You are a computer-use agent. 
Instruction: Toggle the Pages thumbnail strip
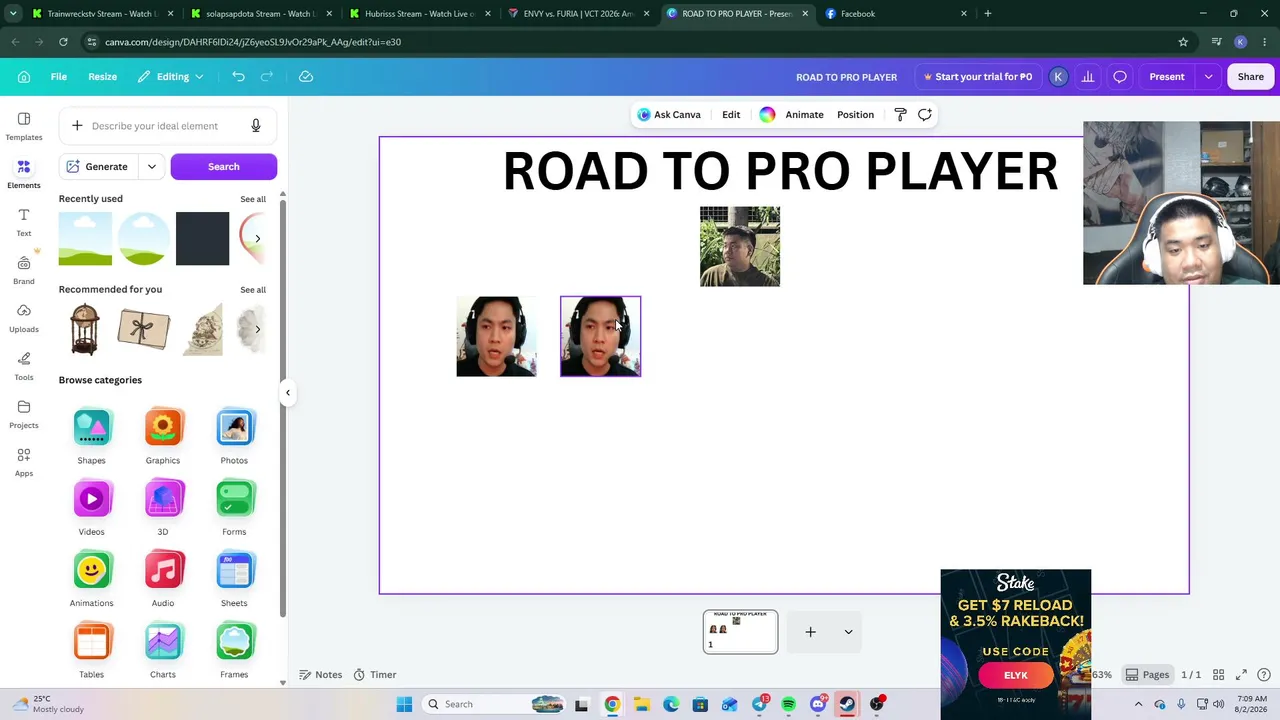click(x=1147, y=675)
